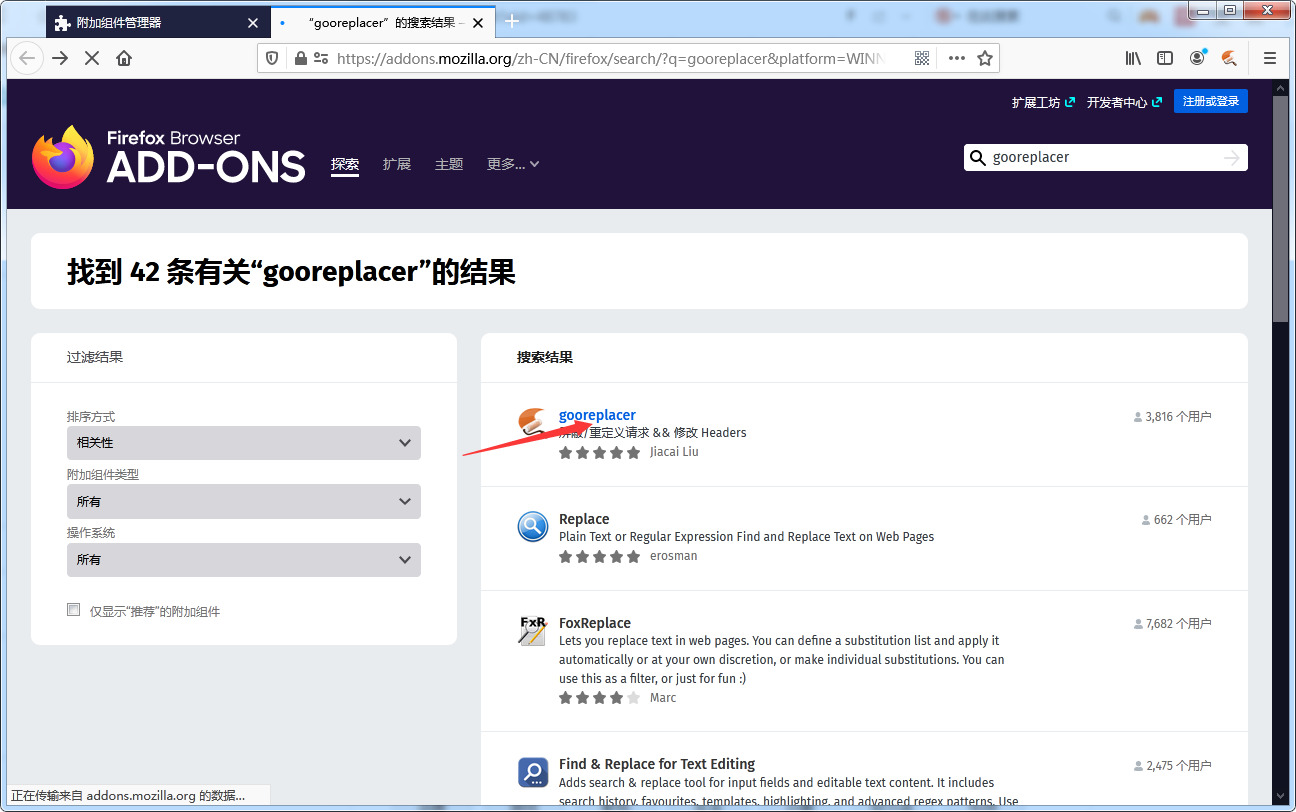The width and height of the screenshot is (1296, 812).
Task: Click the Find & Replace for Text Editing icon
Action: pos(533,773)
